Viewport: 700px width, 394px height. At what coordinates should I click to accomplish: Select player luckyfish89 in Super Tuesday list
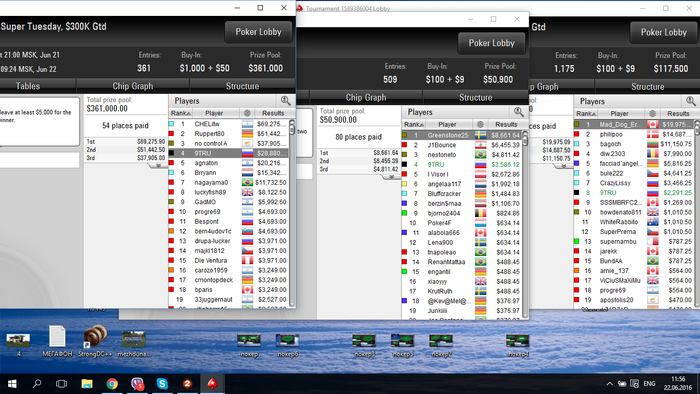pyautogui.click(x=229, y=192)
